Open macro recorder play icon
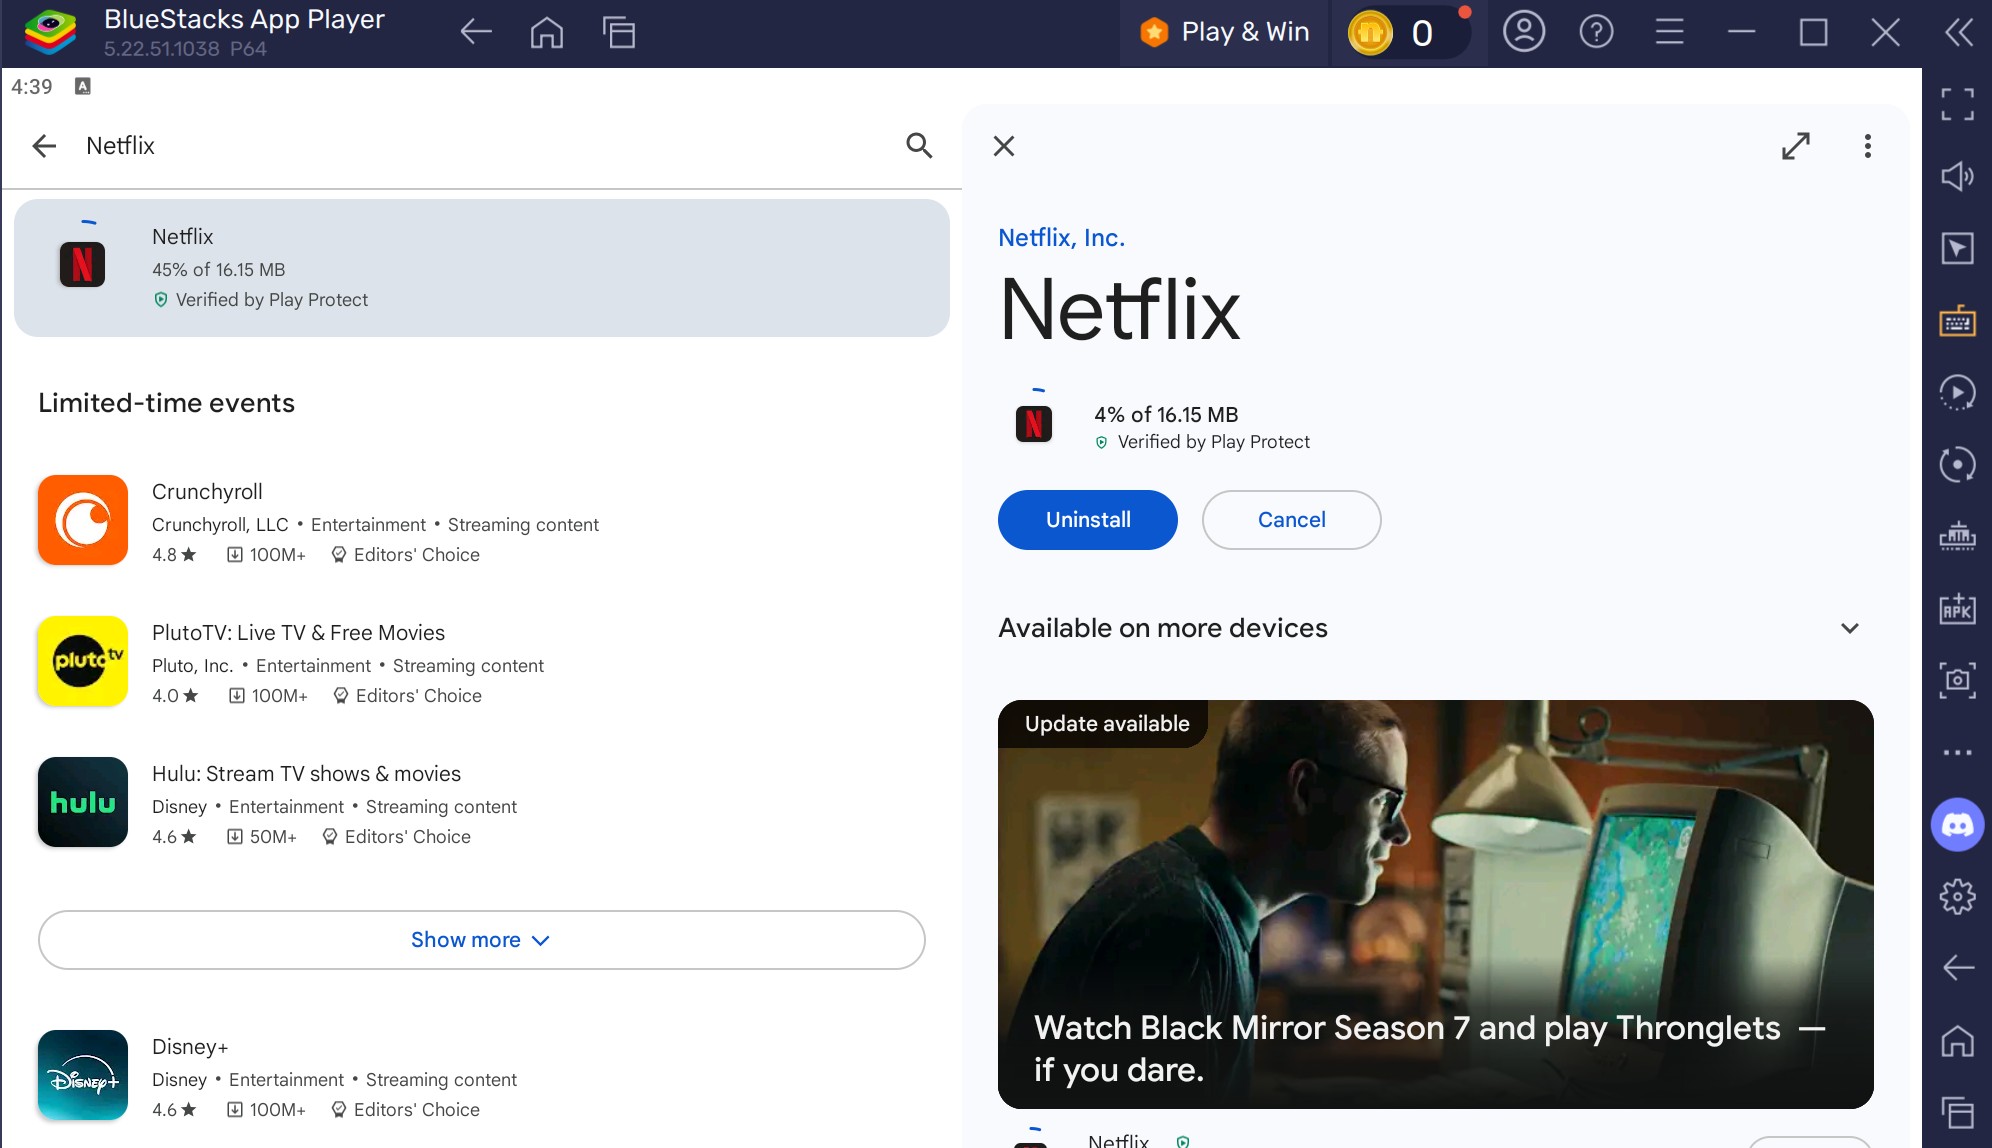1992x1148 pixels. coord(1957,392)
